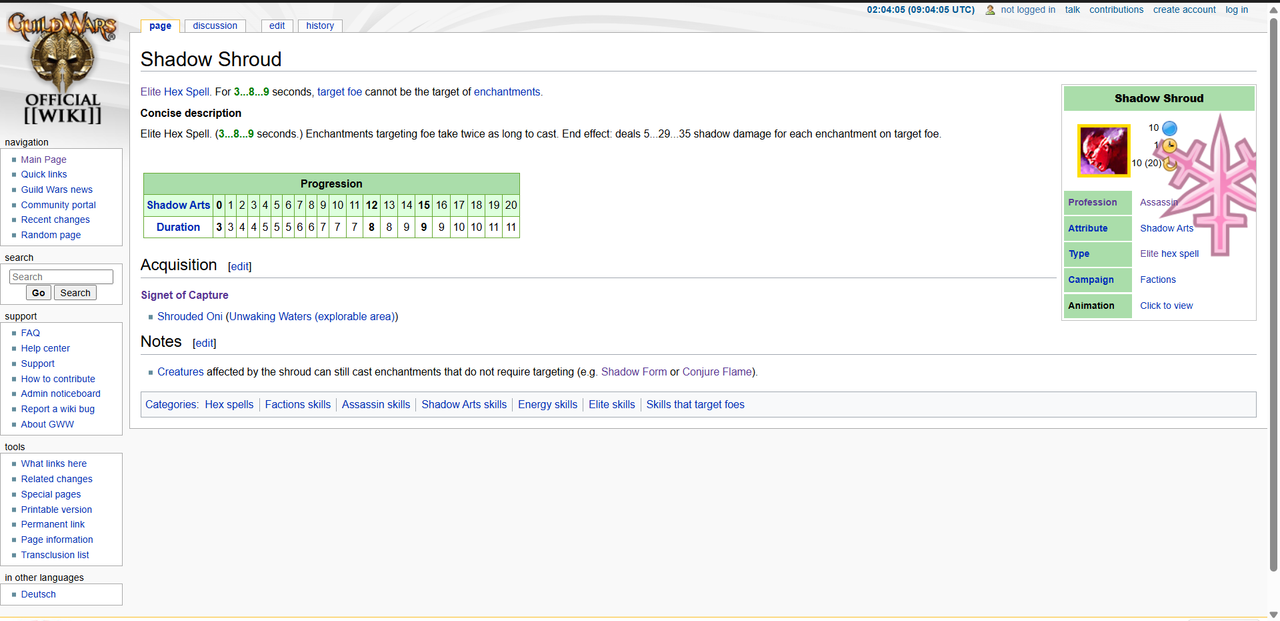The image size is (1280, 621).
Task: Load a Random page
Action: tap(51, 235)
